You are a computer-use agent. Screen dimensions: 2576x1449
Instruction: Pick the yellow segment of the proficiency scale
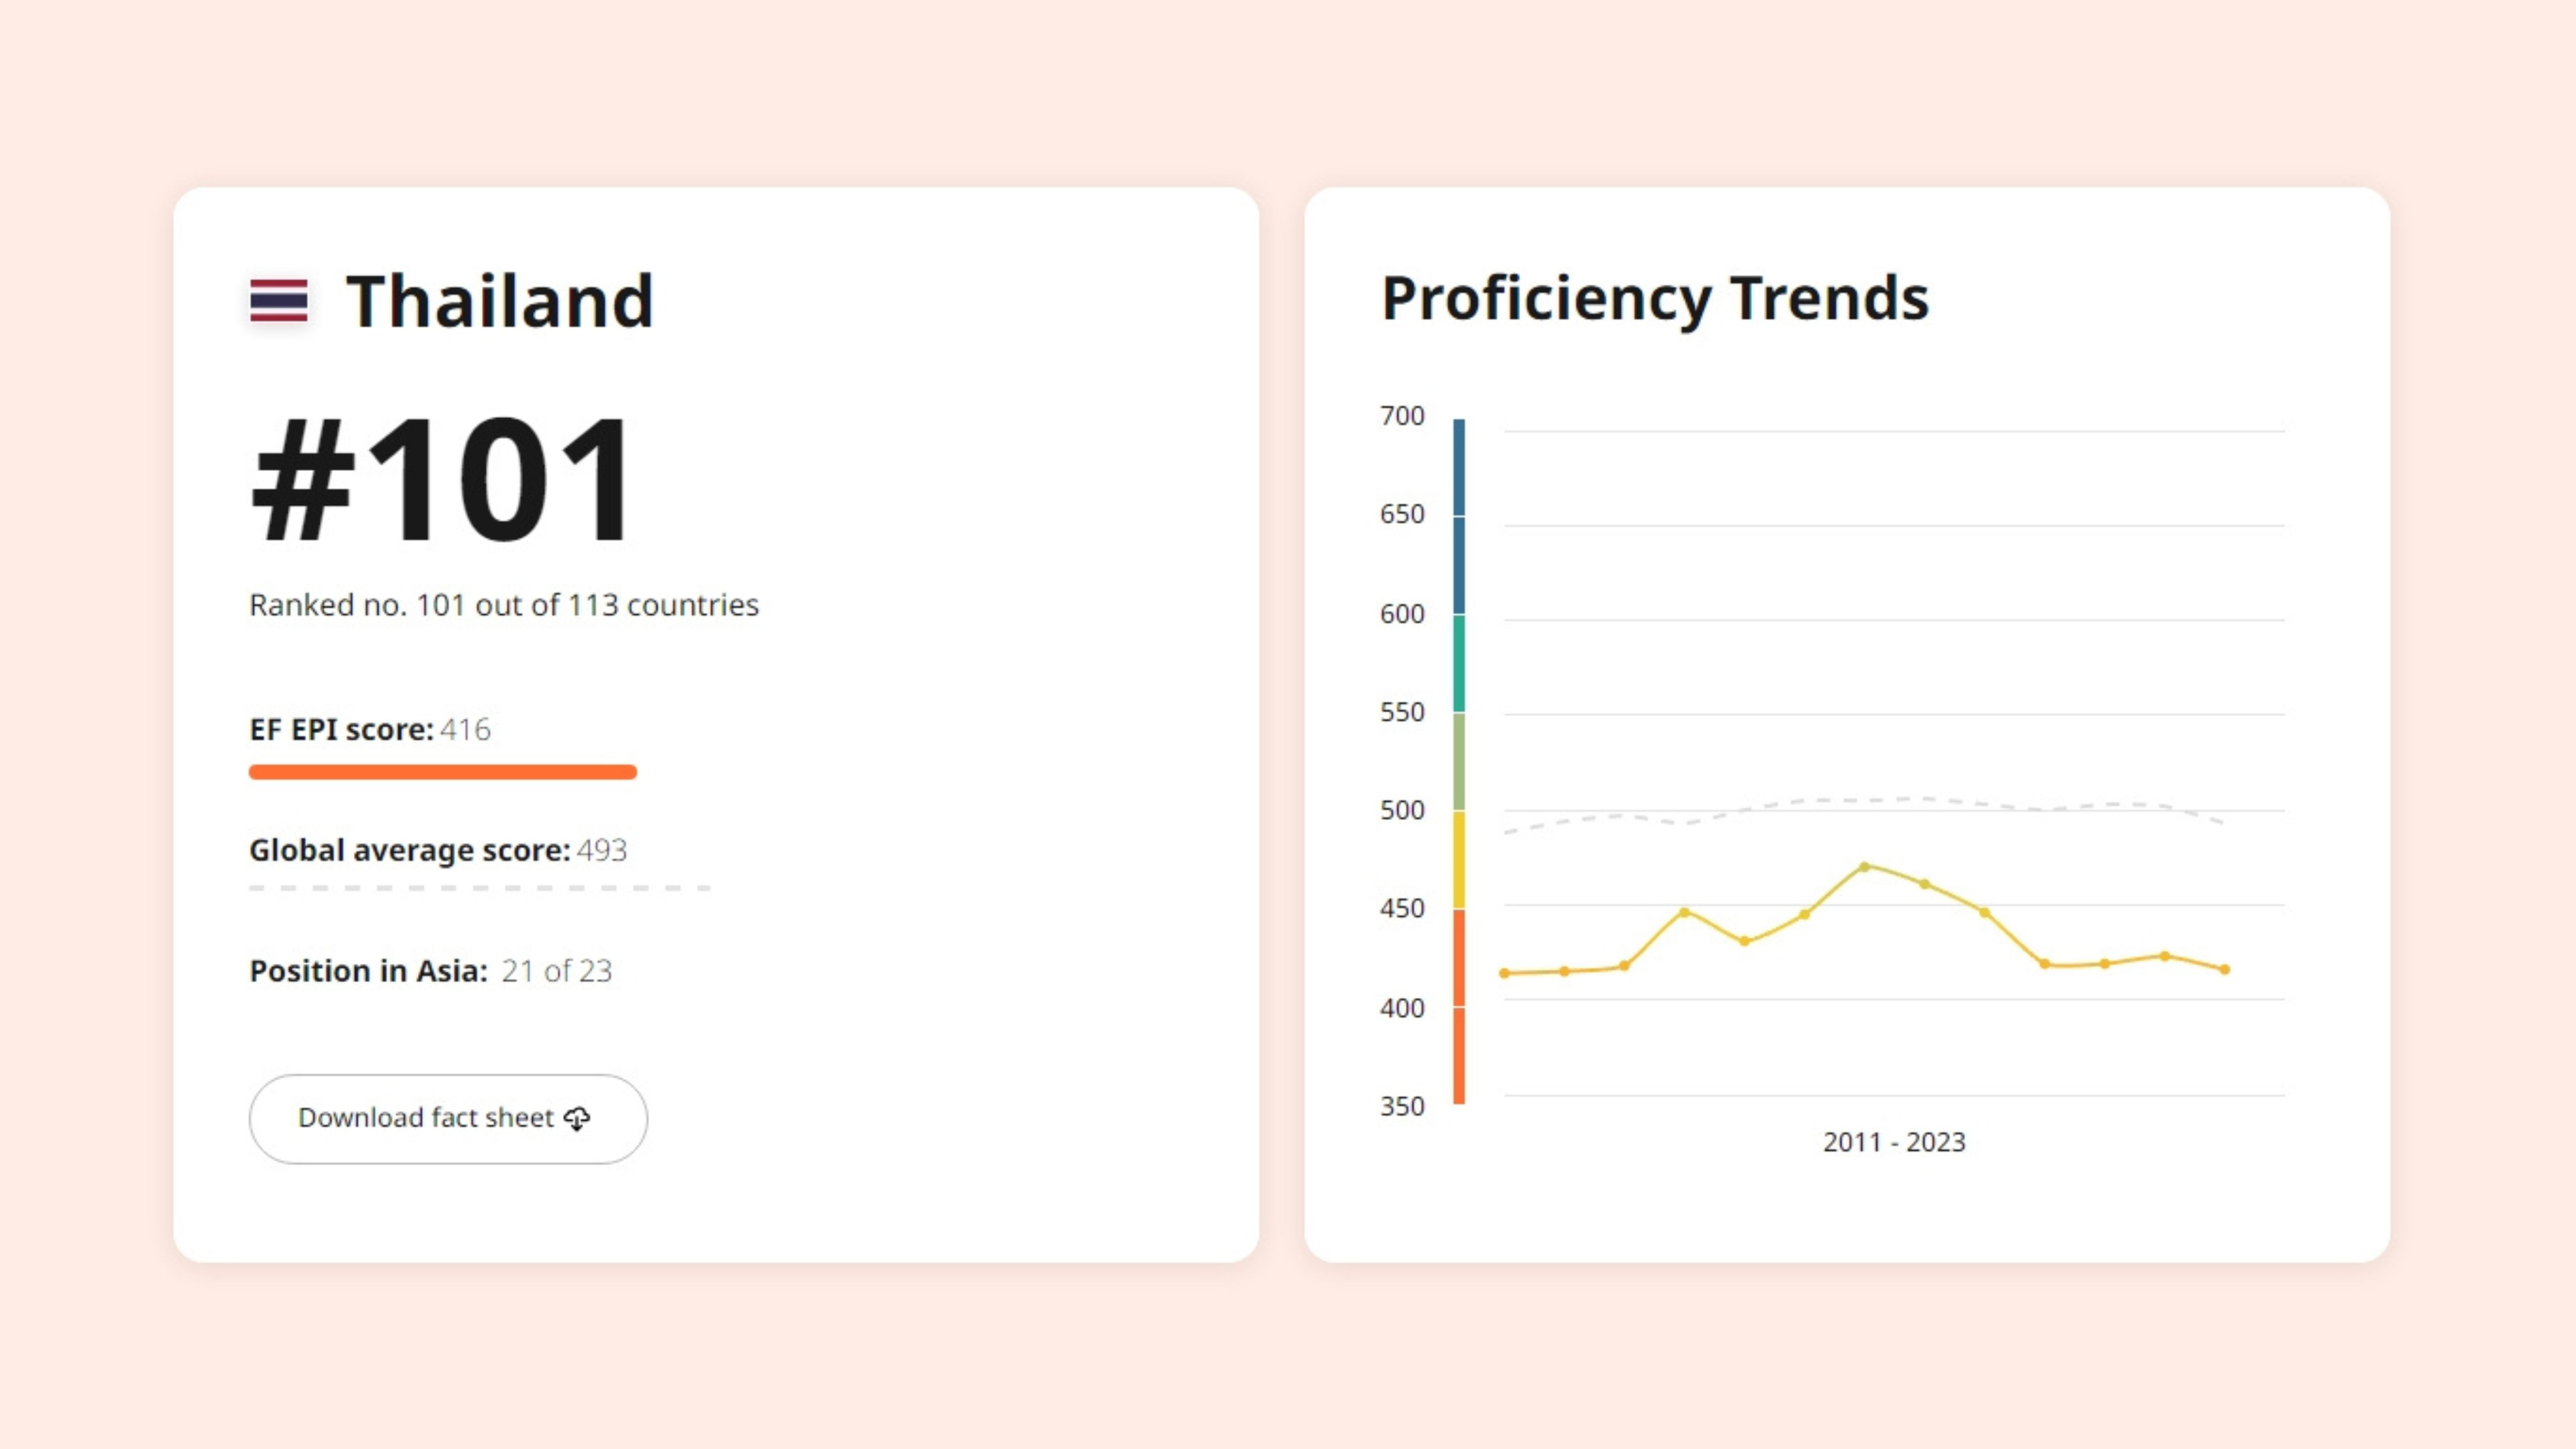(x=1459, y=859)
